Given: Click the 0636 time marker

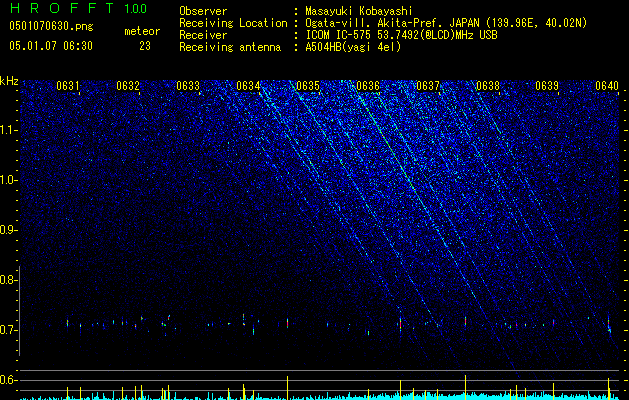Looking at the screenshot, I should [x=368, y=86].
